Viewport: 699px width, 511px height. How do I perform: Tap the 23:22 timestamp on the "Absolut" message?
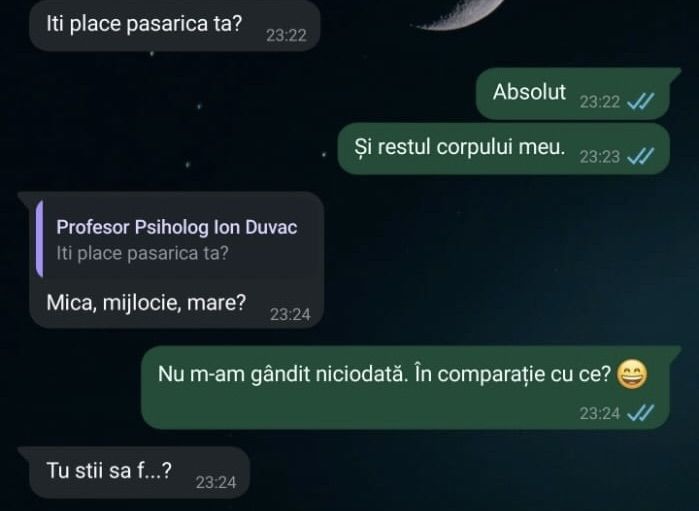pyautogui.click(x=600, y=102)
